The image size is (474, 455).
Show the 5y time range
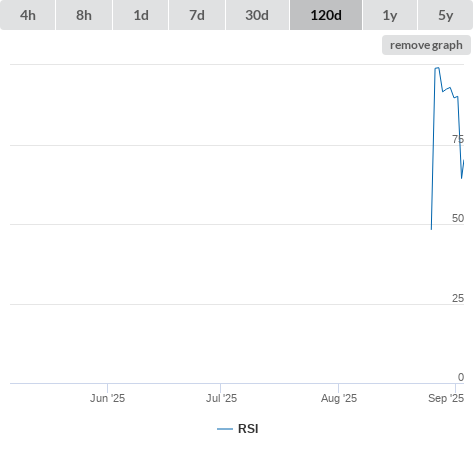[x=446, y=15]
